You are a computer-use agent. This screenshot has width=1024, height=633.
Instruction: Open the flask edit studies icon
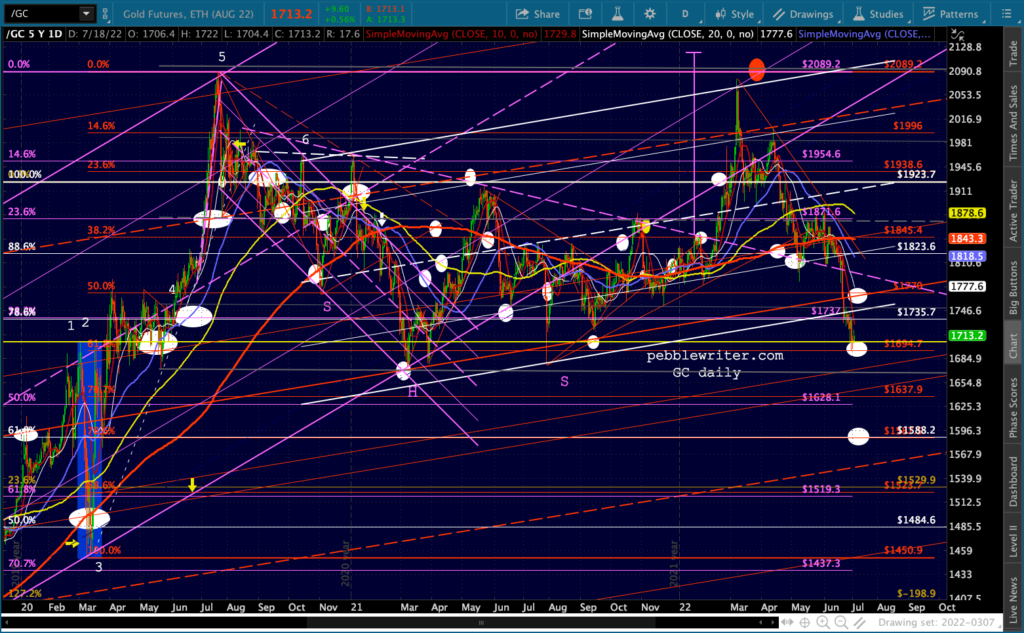coord(617,14)
